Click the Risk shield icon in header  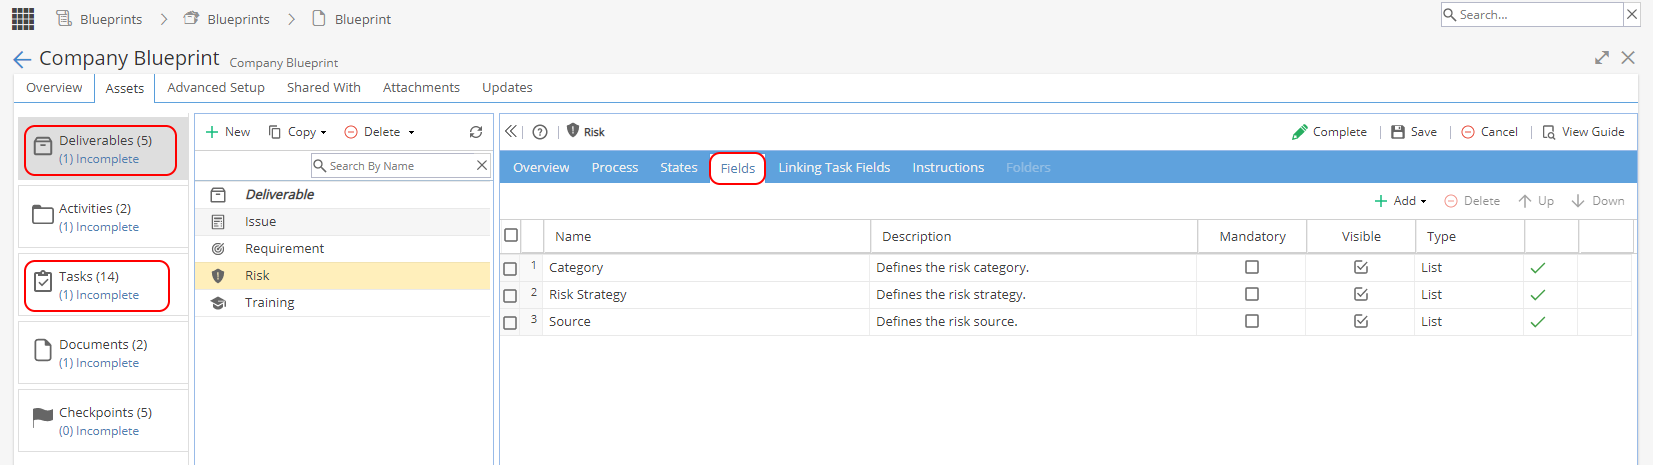click(x=573, y=131)
